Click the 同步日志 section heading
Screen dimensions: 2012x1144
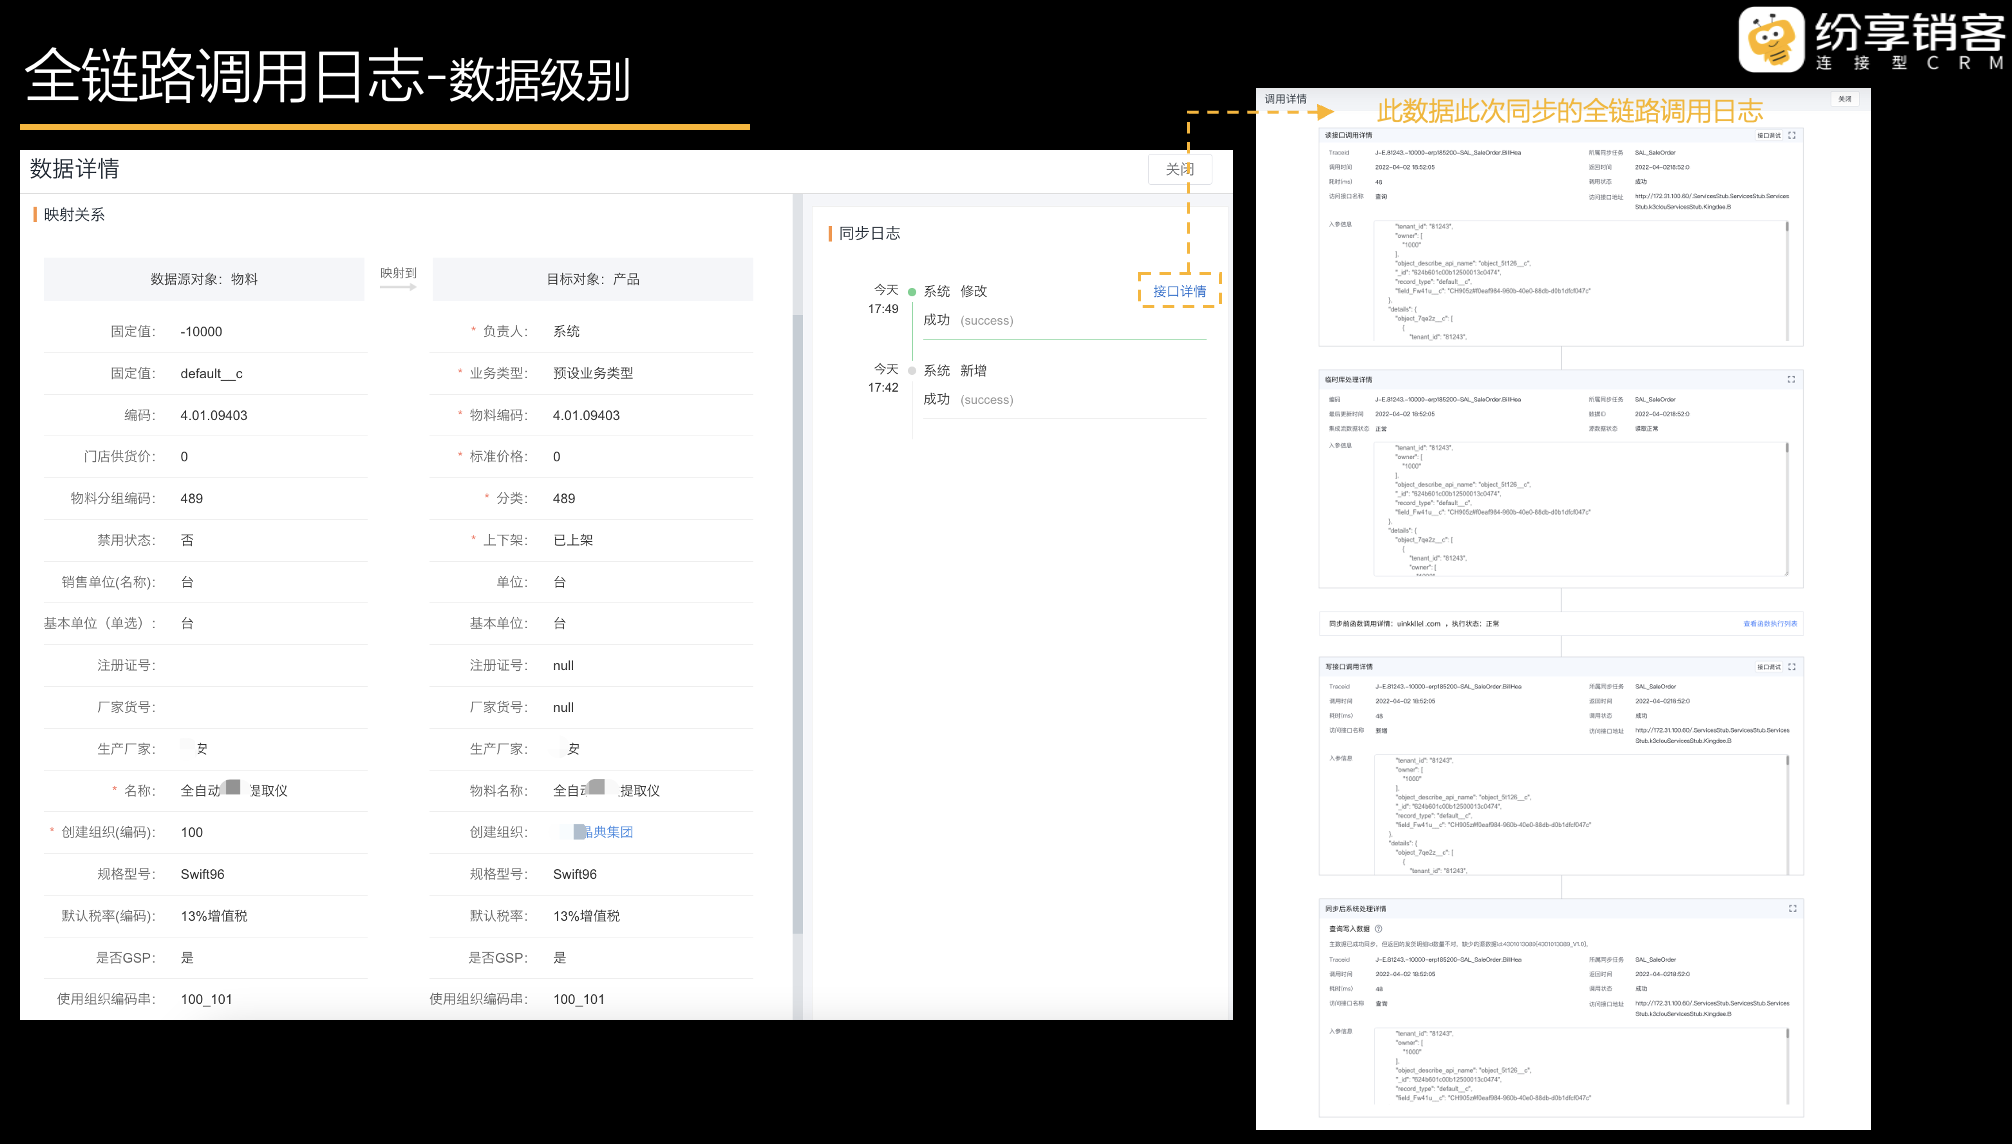[x=869, y=233]
